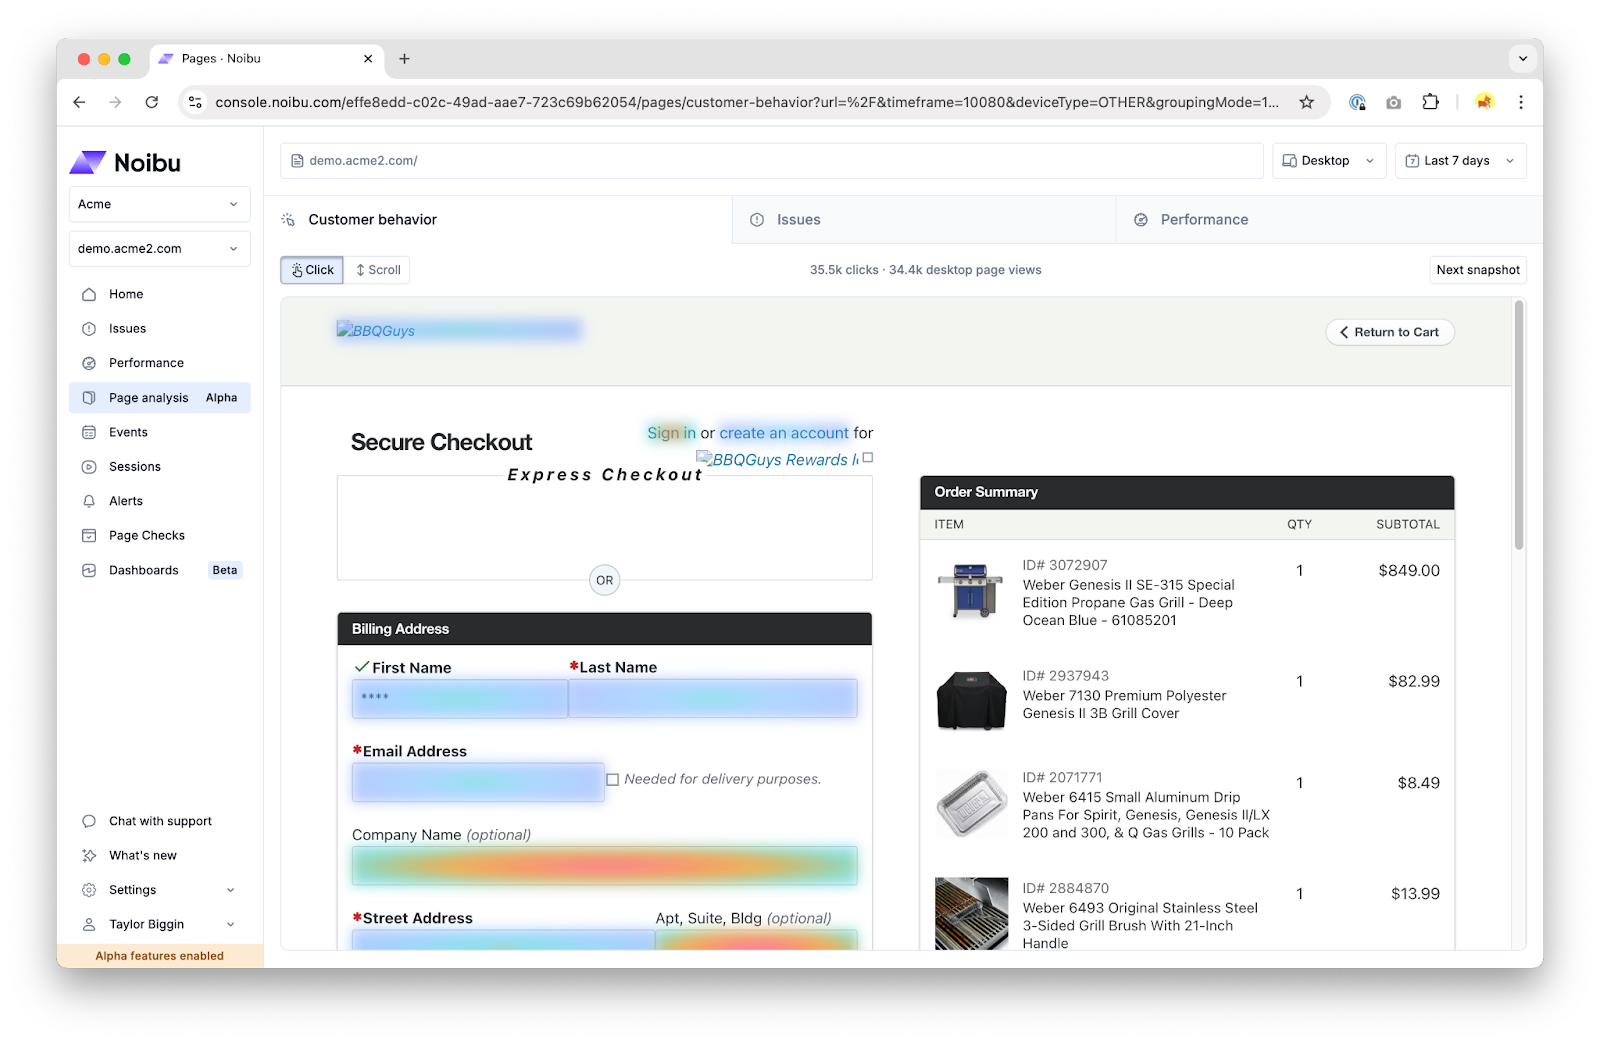Open the Home sidebar item
Image resolution: width=1600 pixels, height=1043 pixels.
click(x=159, y=294)
